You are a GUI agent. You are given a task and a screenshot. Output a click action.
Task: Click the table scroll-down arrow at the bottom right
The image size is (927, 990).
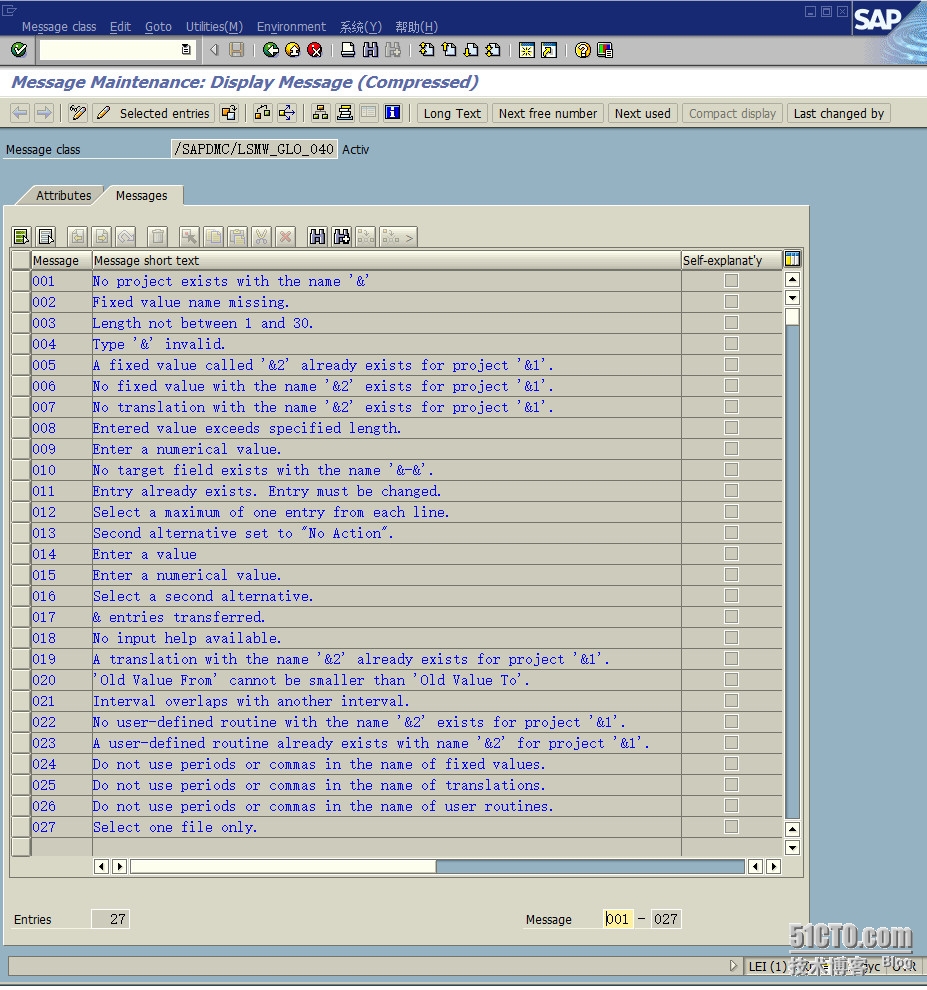click(x=792, y=847)
